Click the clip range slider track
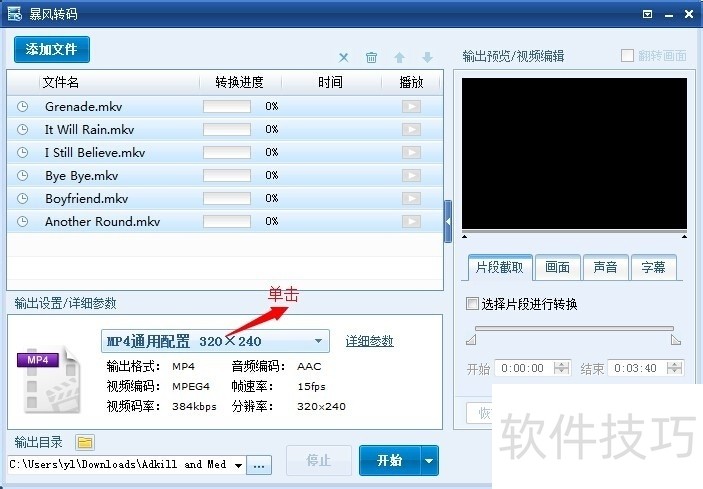 [x=574, y=329]
